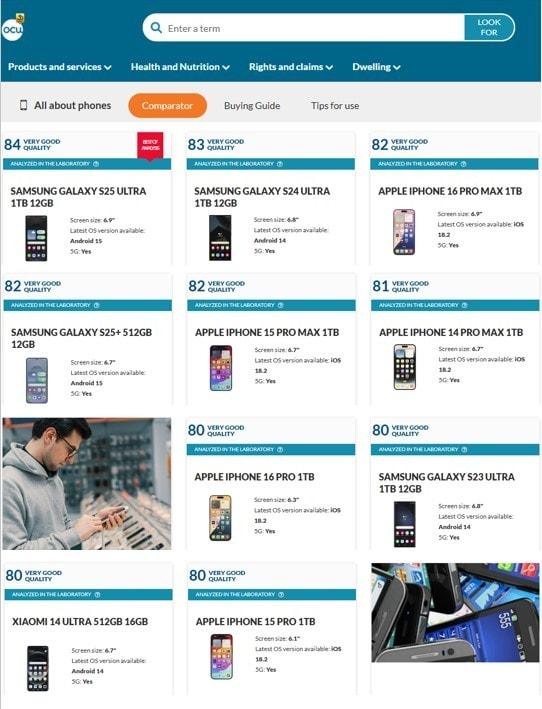Expand the Rights and claims menu
Image resolution: width=542 pixels, height=709 pixels.
click(x=291, y=67)
